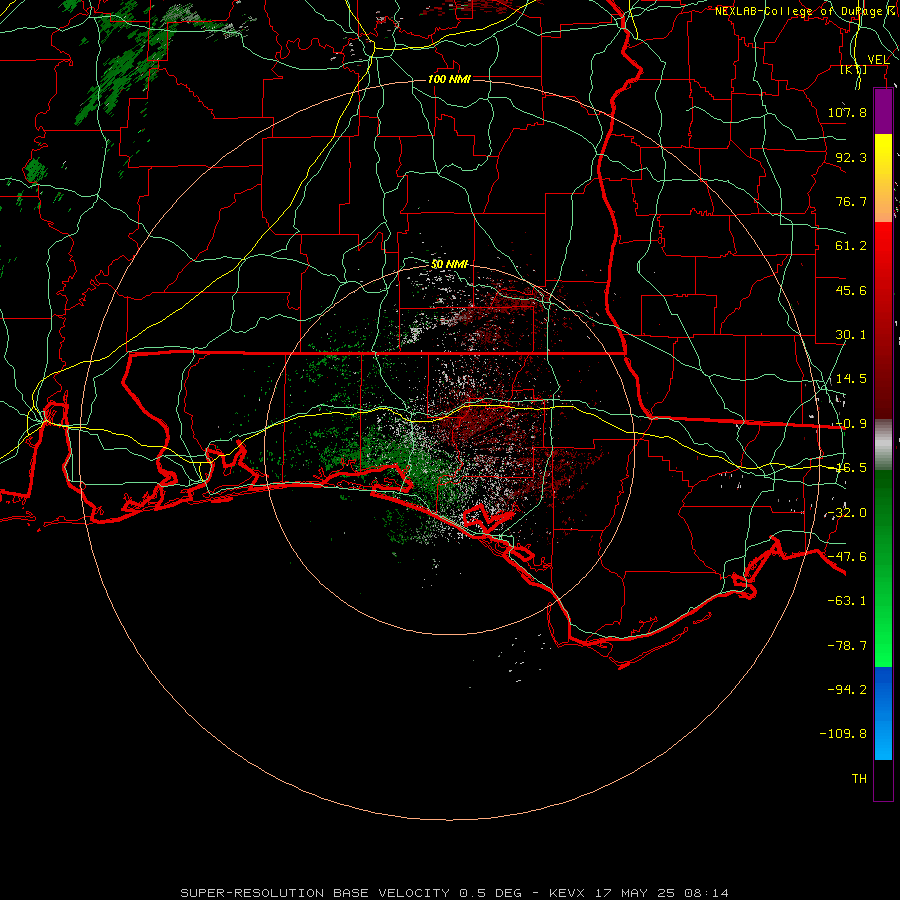Click the 61.2 velocity scale value
Screen dimensions: 900x900
click(x=851, y=246)
